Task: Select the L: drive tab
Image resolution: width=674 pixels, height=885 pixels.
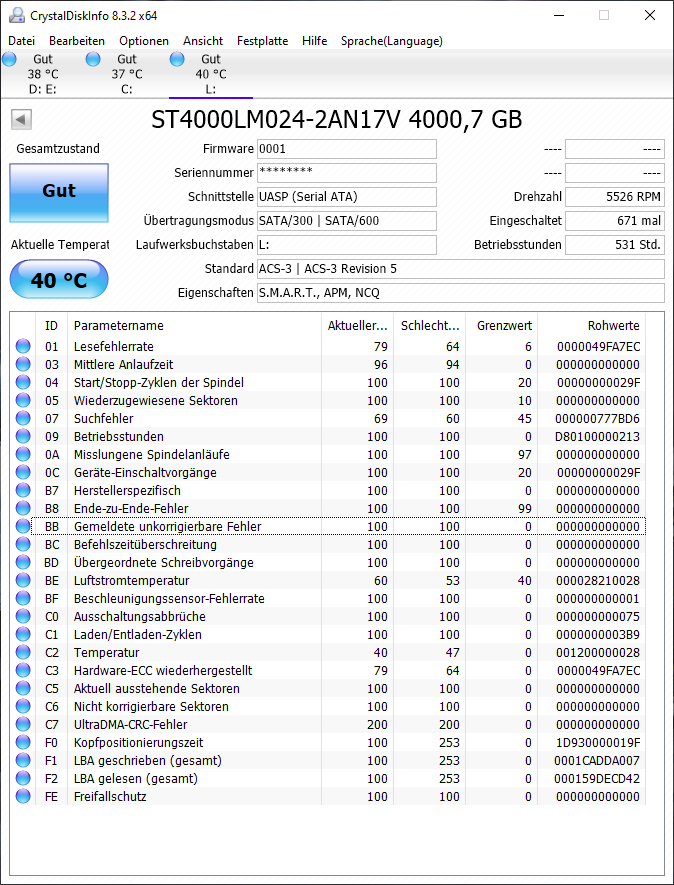Action: tap(211, 74)
